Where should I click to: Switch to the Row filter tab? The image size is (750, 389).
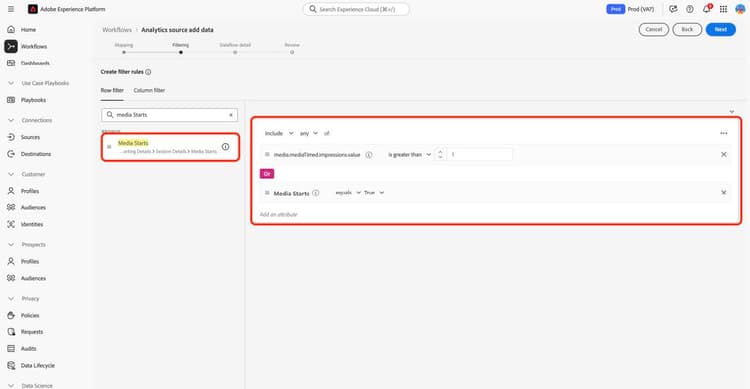point(112,90)
